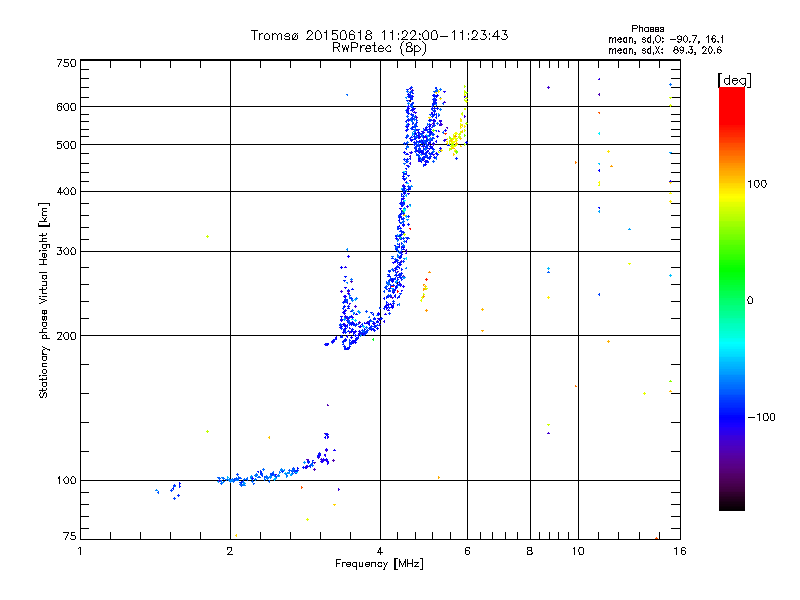Click the x-axis tick label '2'
Viewport: 800px width, 600px height.
tap(230, 551)
